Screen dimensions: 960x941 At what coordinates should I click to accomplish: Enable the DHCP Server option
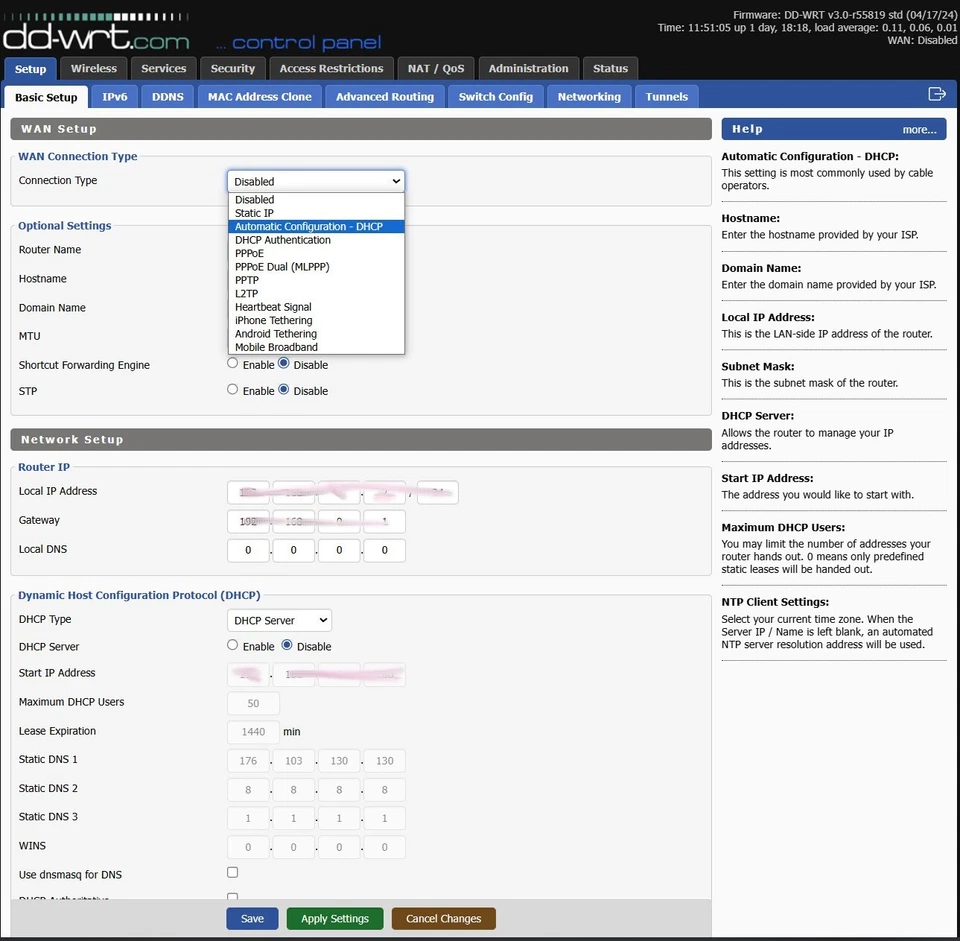point(232,645)
